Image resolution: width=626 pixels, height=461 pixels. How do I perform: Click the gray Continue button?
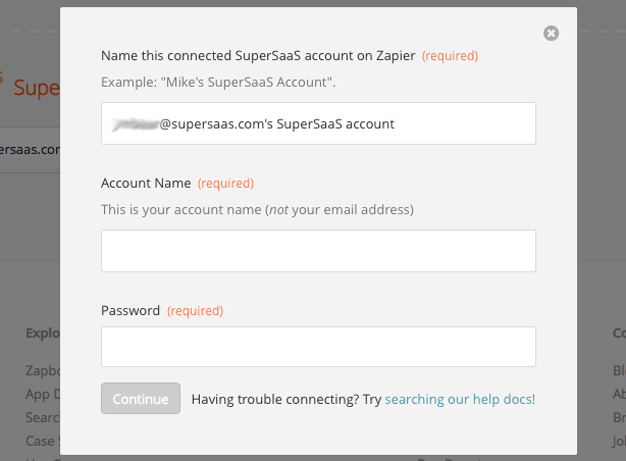141,398
